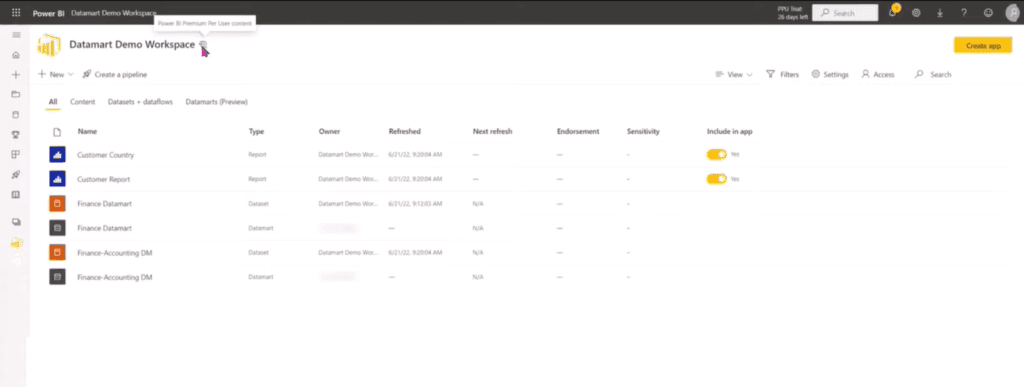Viewport: 1024px width, 387px height.
Task: Click the download arrow icon in header
Action: point(940,12)
